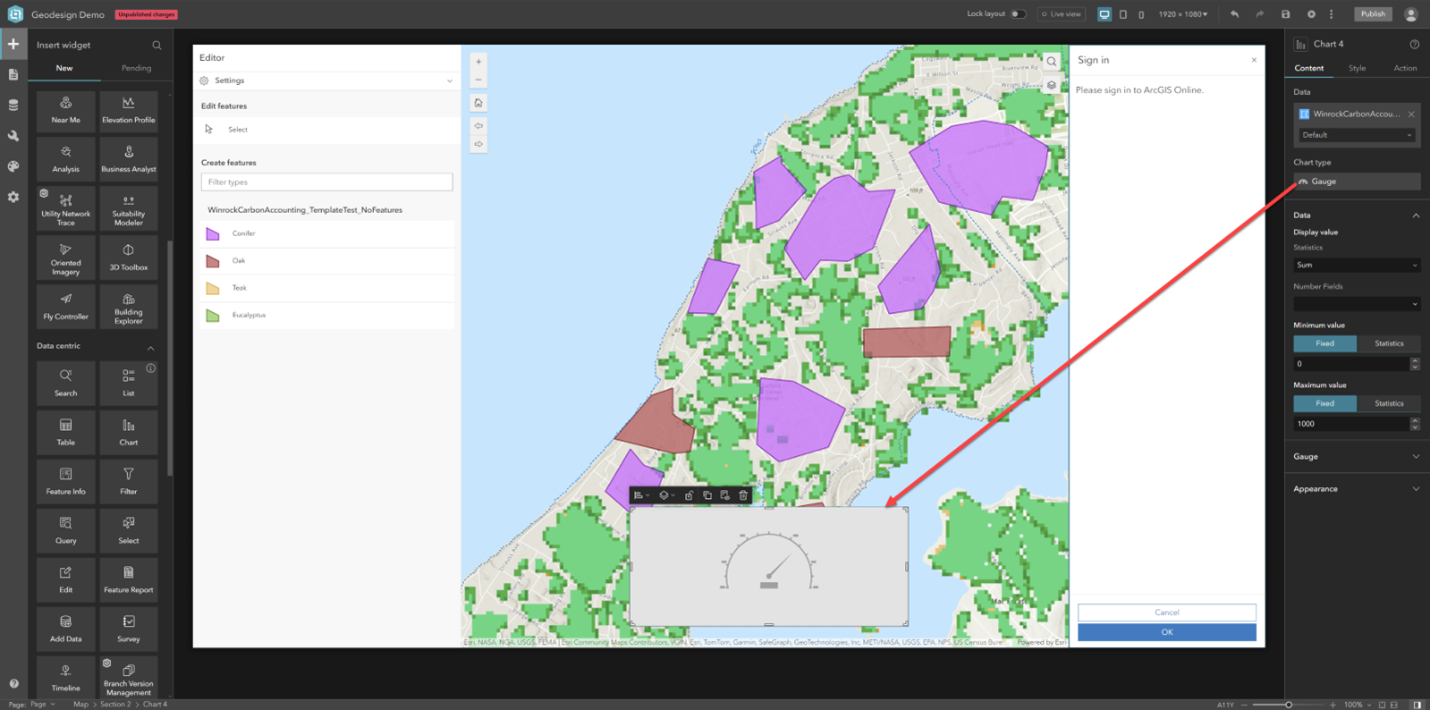Save the experience with disk icon
The width and height of the screenshot is (1430, 710).
(x=1286, y=14)
